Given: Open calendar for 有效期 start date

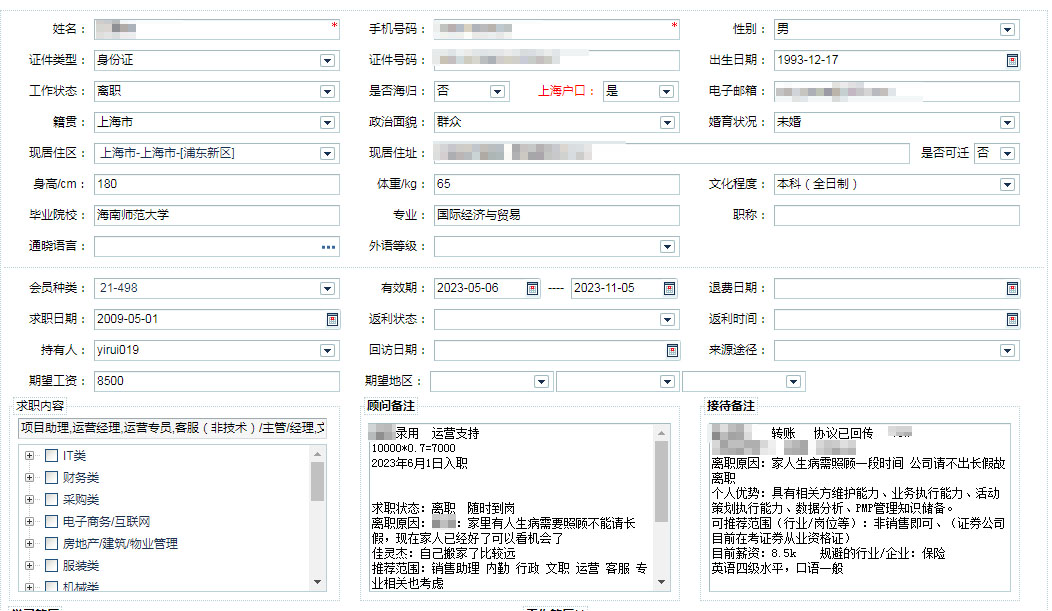Looking at the screenshot, I should point(532,288).
